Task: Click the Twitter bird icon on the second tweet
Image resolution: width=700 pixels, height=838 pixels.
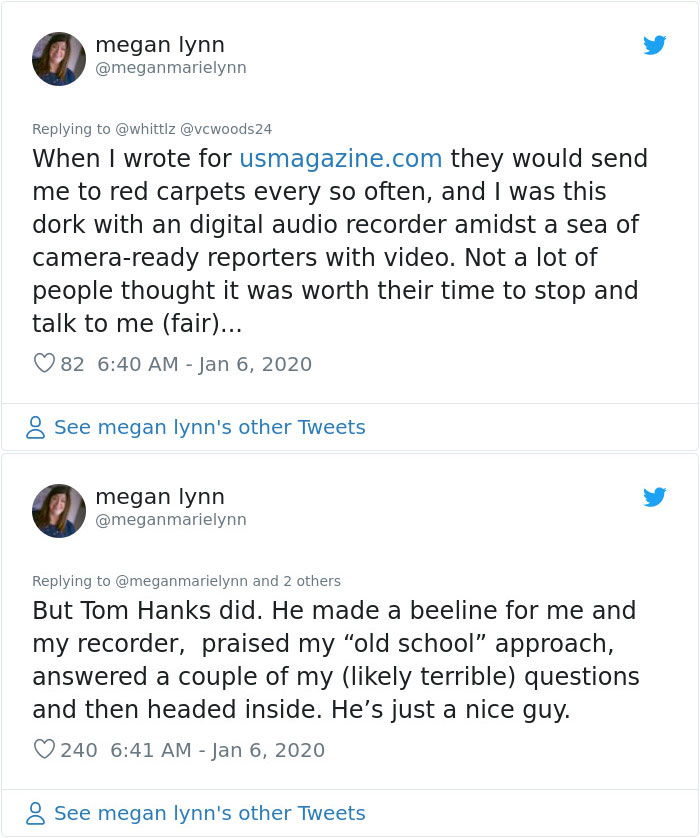Action: tap(655, 497)
